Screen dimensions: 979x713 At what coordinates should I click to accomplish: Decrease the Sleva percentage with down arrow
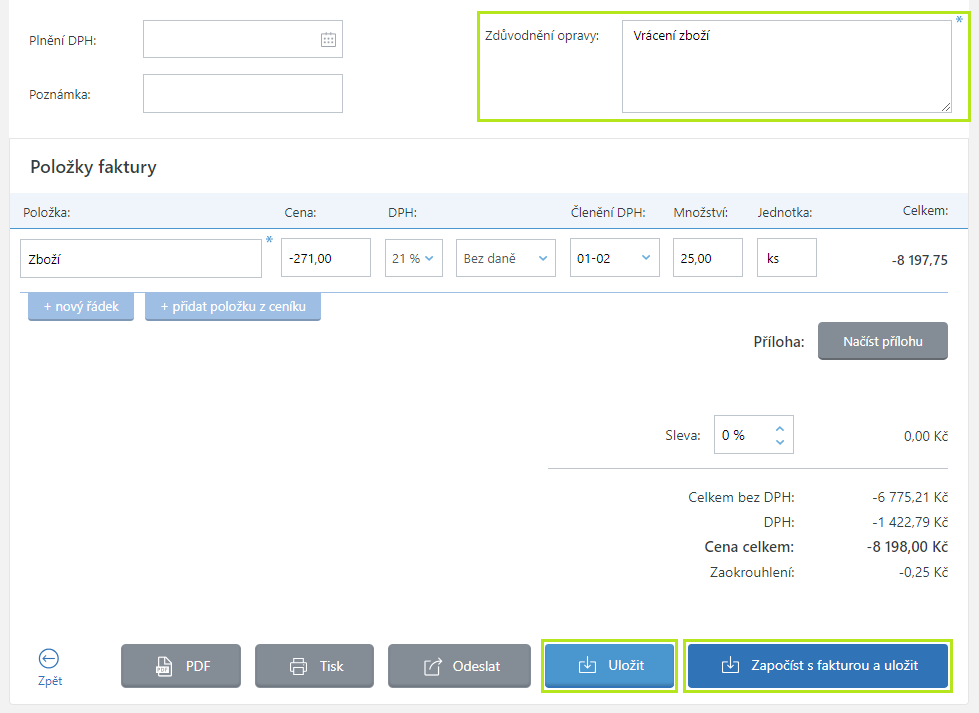[779, 442]
